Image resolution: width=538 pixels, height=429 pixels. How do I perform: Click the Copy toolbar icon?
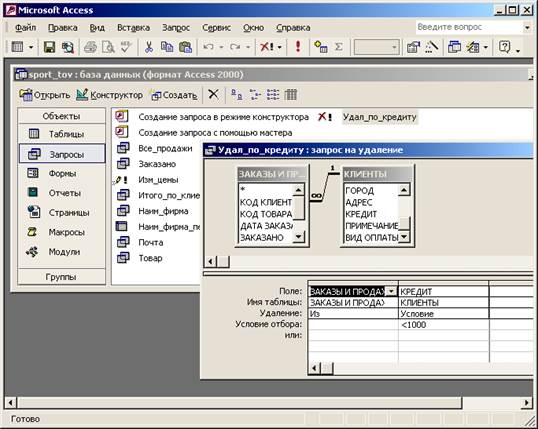167,47
